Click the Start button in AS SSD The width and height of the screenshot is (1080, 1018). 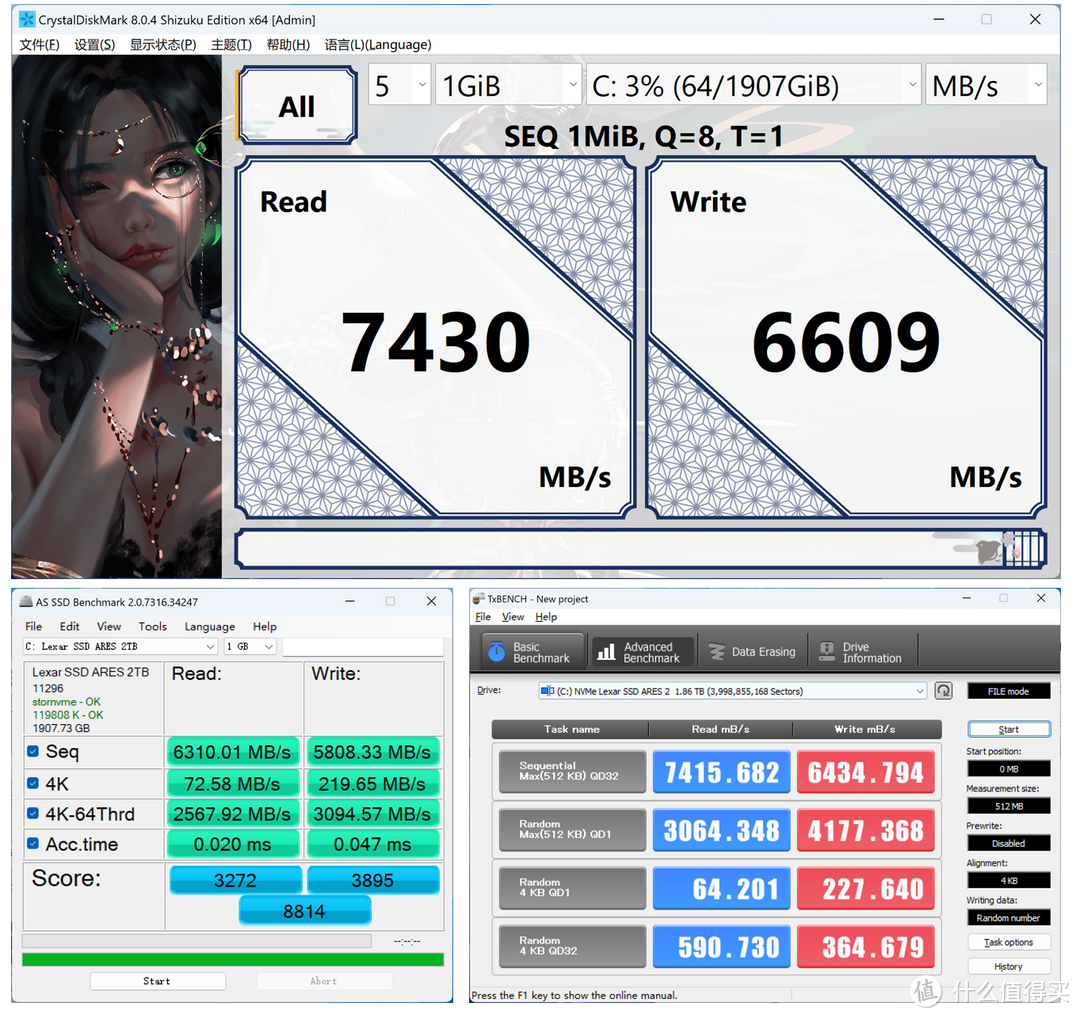coord(158,981)
